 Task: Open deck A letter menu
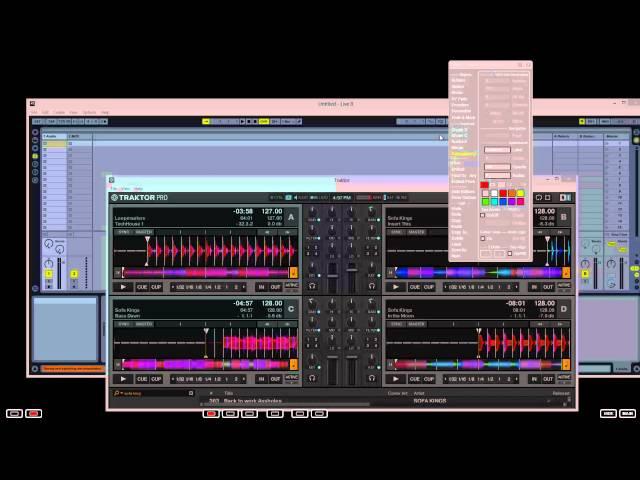tap(291, 217)
